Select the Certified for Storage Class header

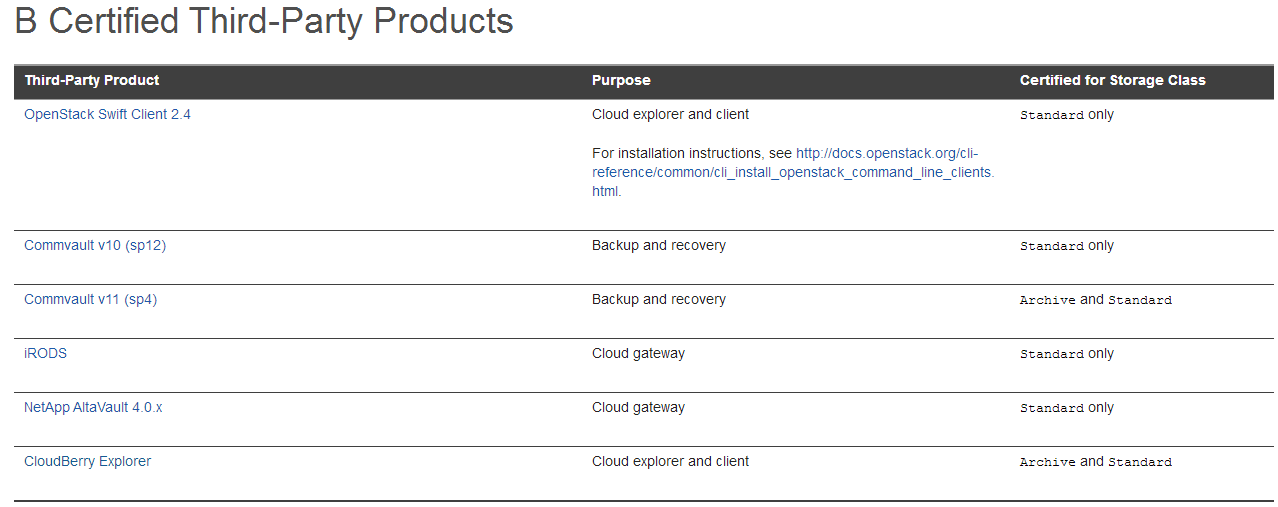pos(1112,80)
